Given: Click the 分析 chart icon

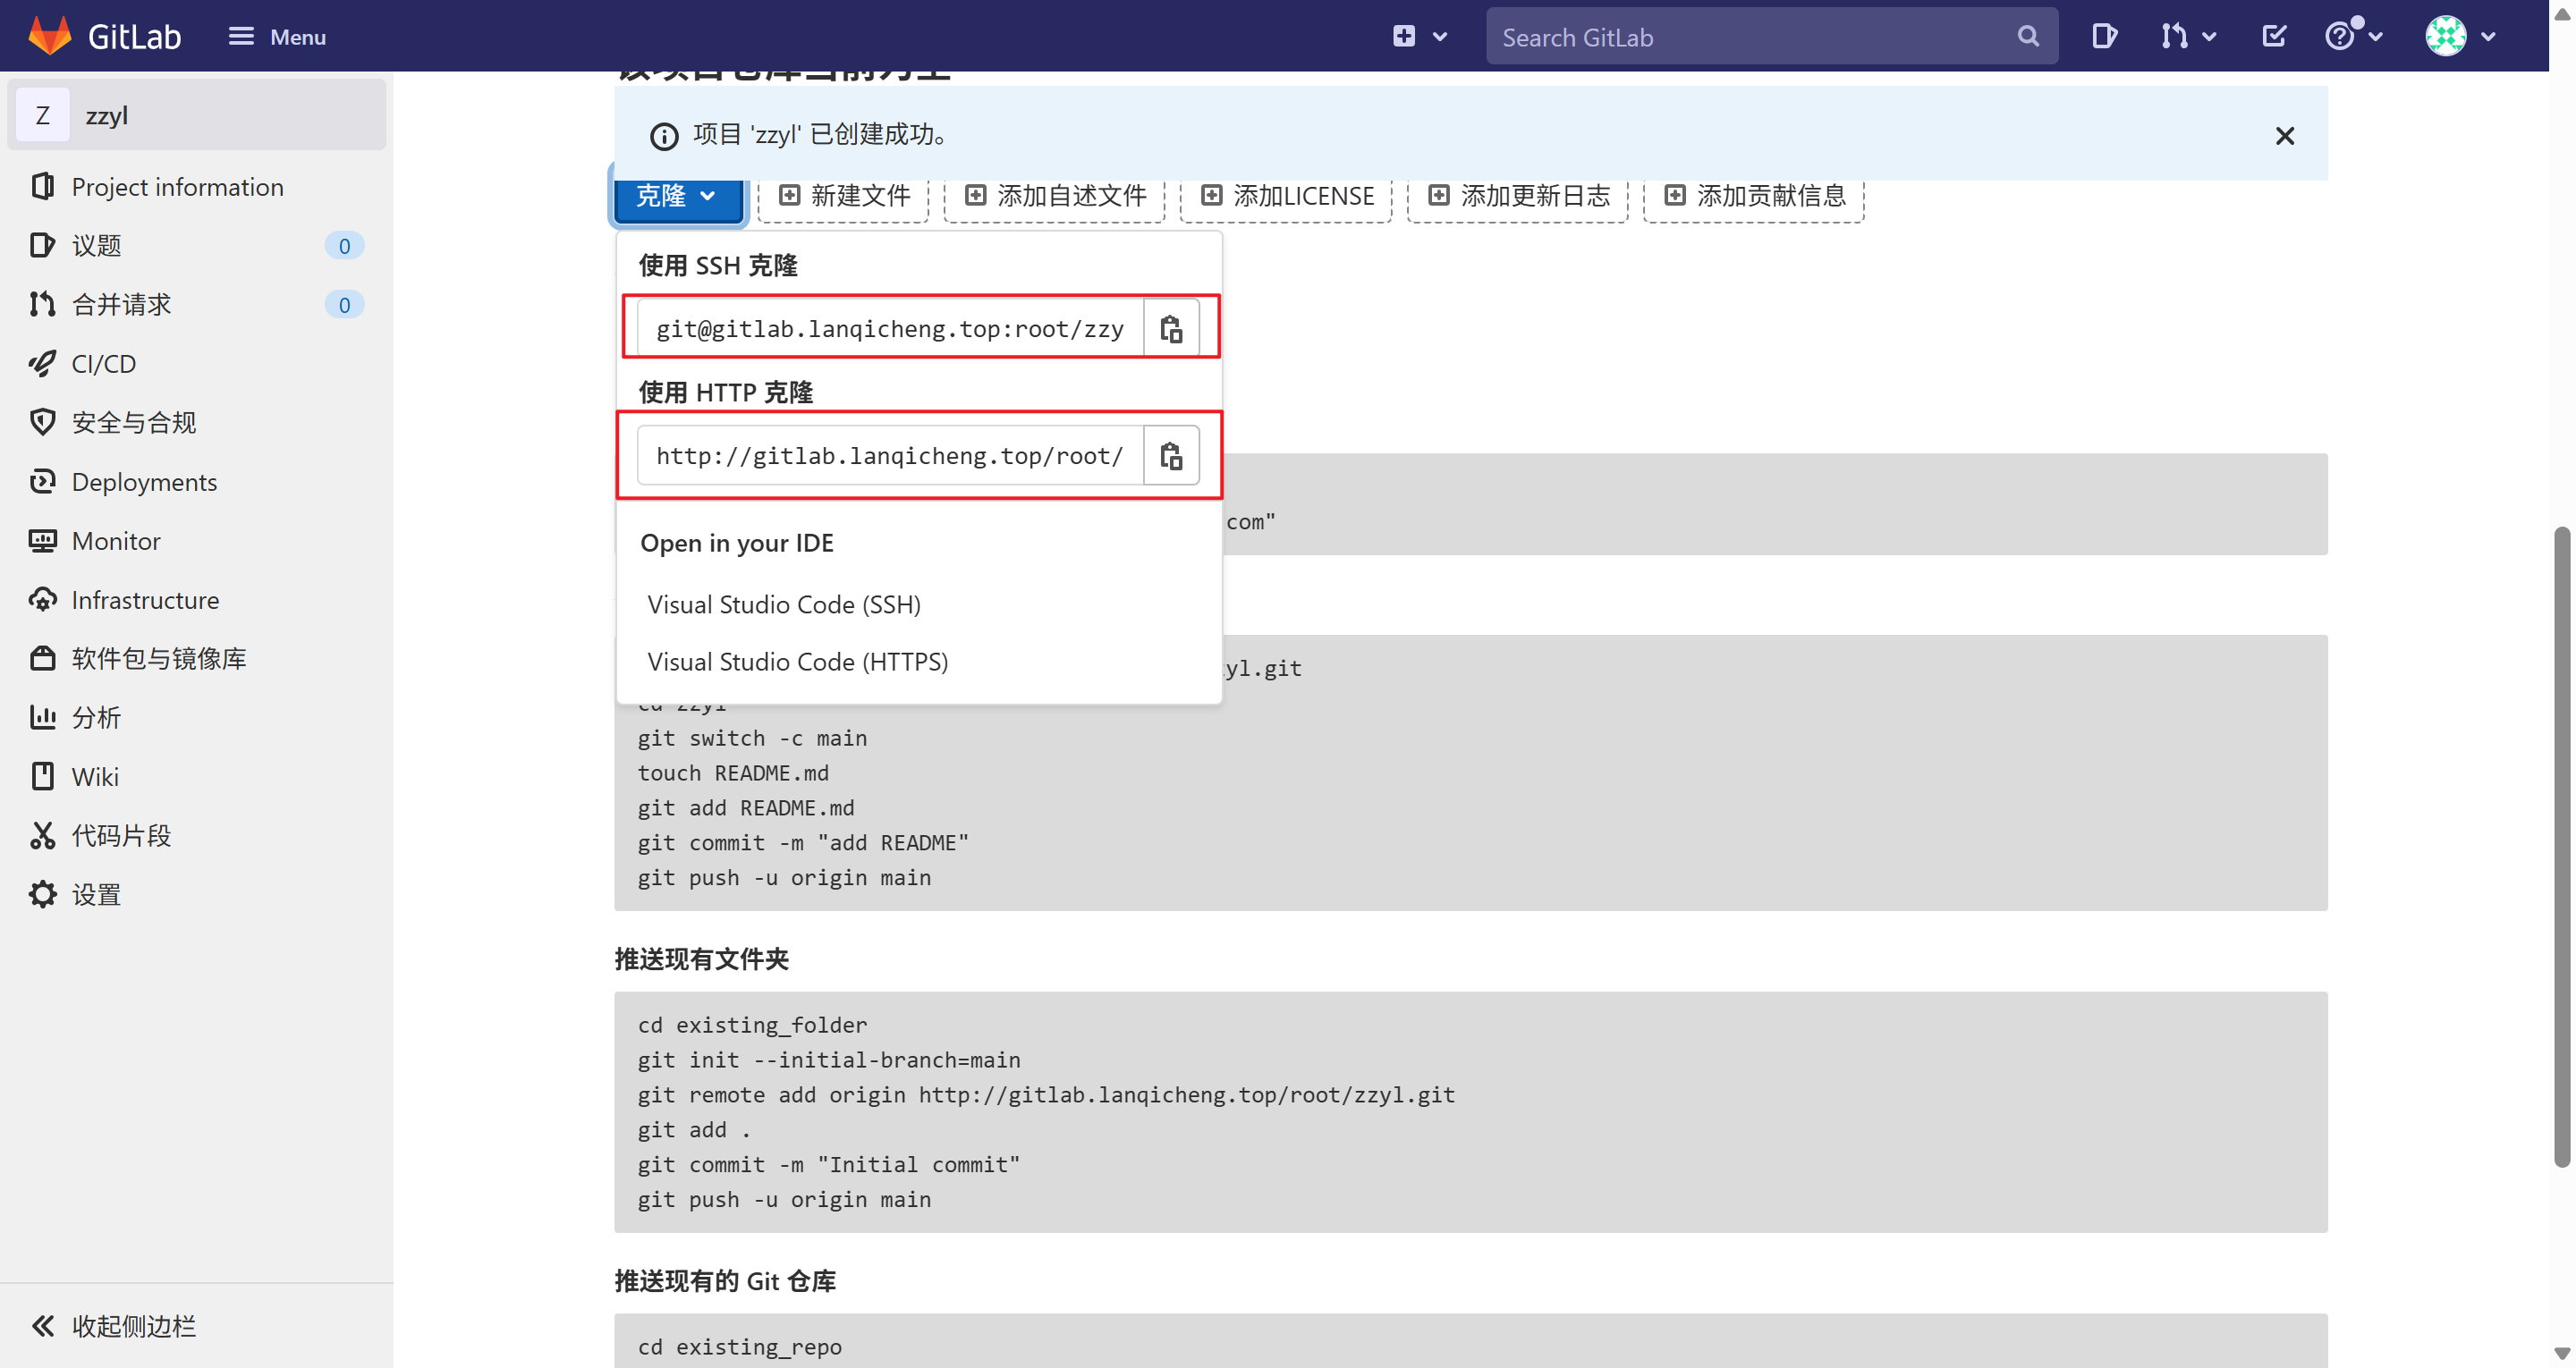Looking at the screenshot, I should click(42, 718).
